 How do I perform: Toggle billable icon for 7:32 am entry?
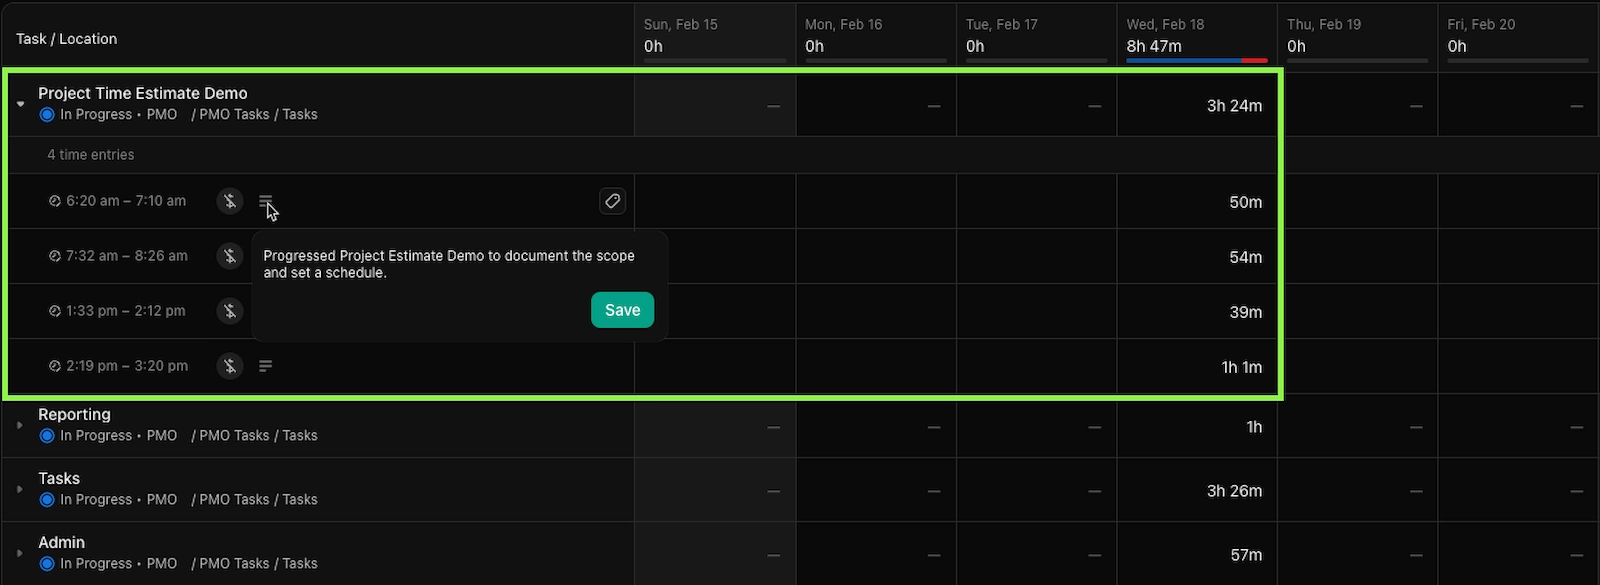coord(230,256)
